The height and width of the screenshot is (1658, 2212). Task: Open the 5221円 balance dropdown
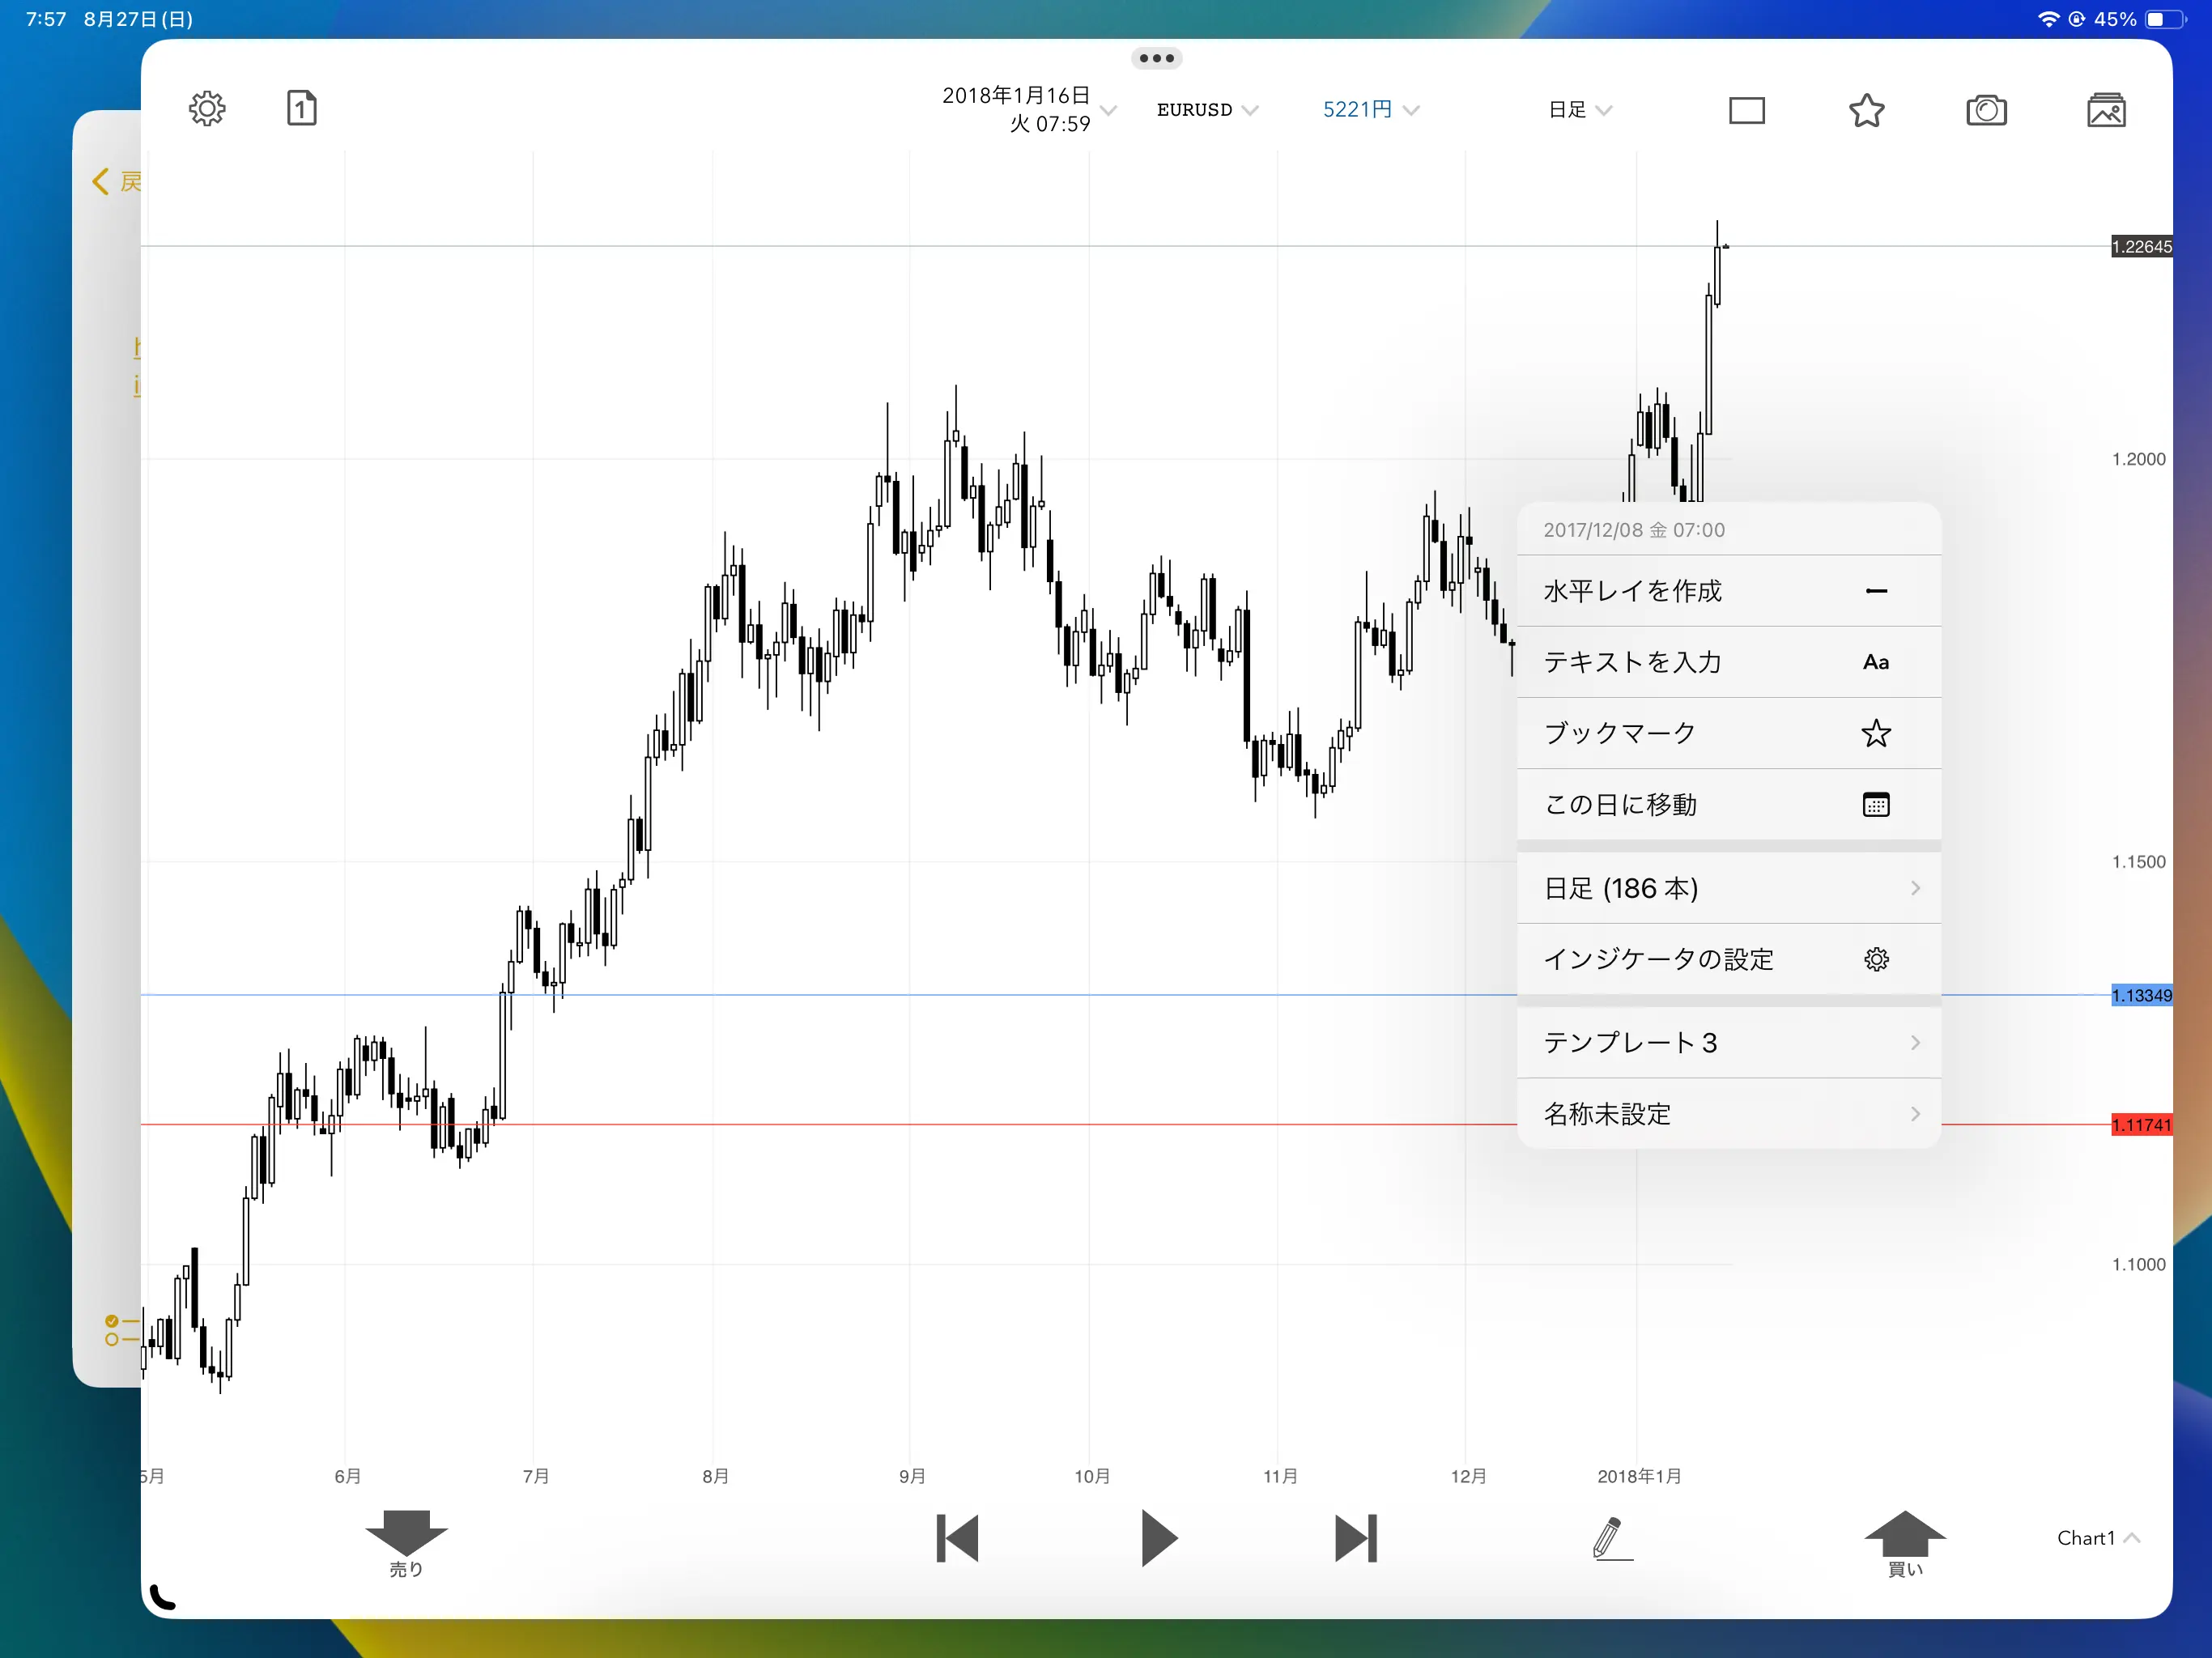point(1370,110)
